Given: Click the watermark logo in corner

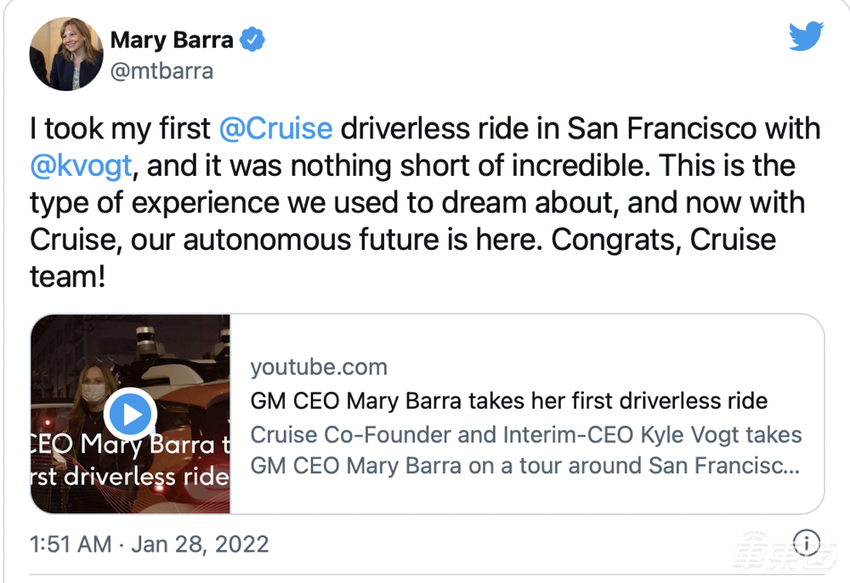Looking at the screenshot, I should [x=784, y=552].
